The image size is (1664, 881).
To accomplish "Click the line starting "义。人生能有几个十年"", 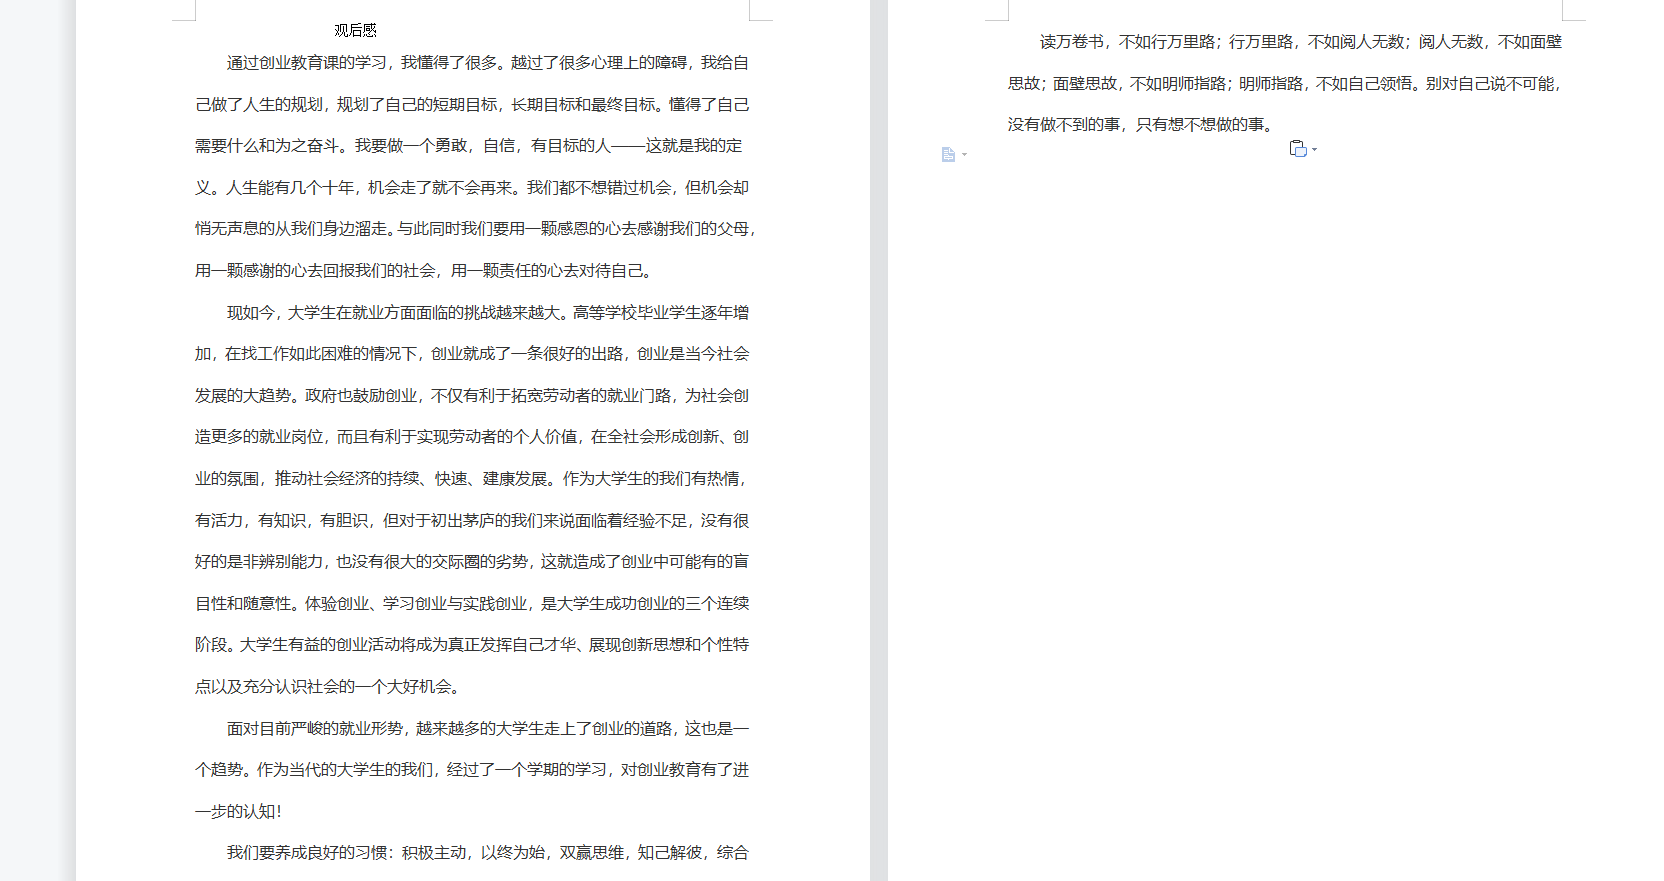I will click(x=472, y=188).
